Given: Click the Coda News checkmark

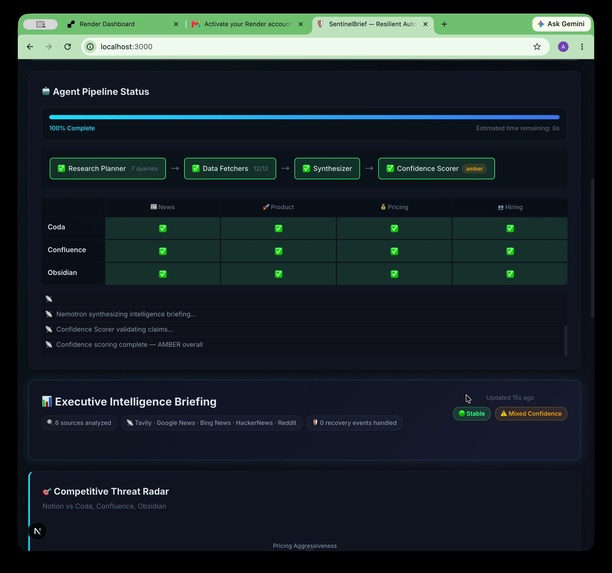Looking at the screenshot, I should click(x=163, y=228).
